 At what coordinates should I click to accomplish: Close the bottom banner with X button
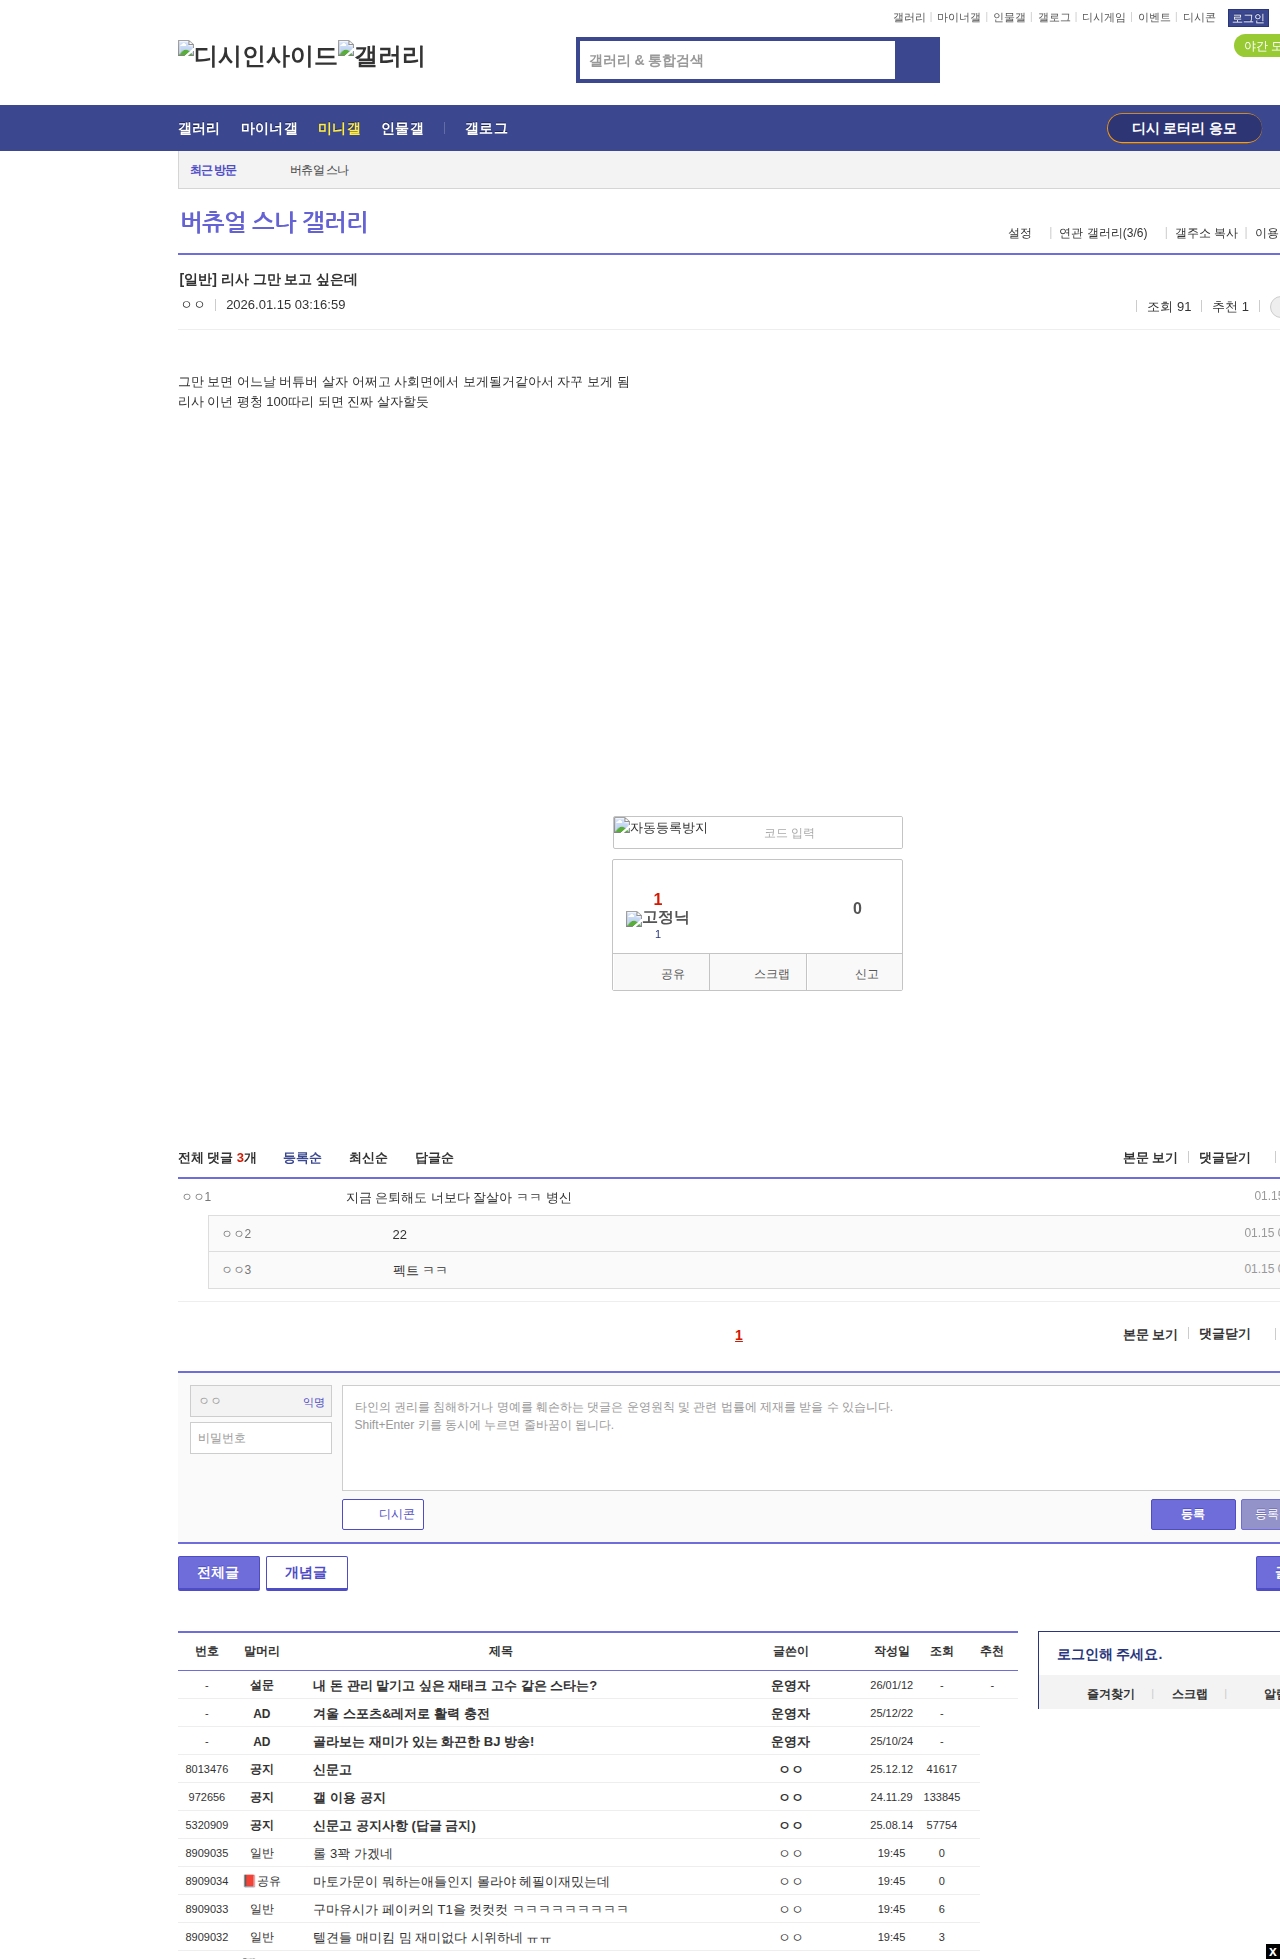pos(1272,1951)
